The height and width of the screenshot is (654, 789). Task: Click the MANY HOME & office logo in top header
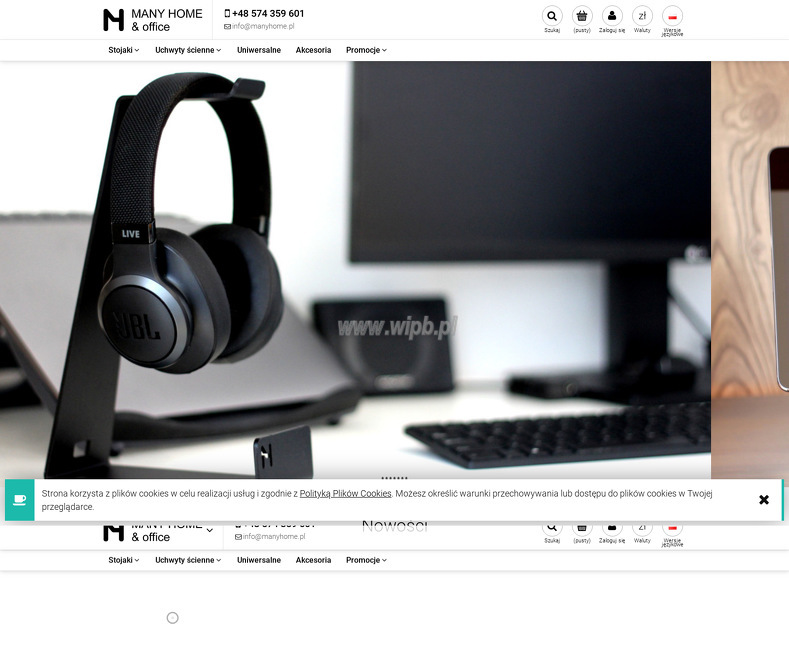(153, 20)
